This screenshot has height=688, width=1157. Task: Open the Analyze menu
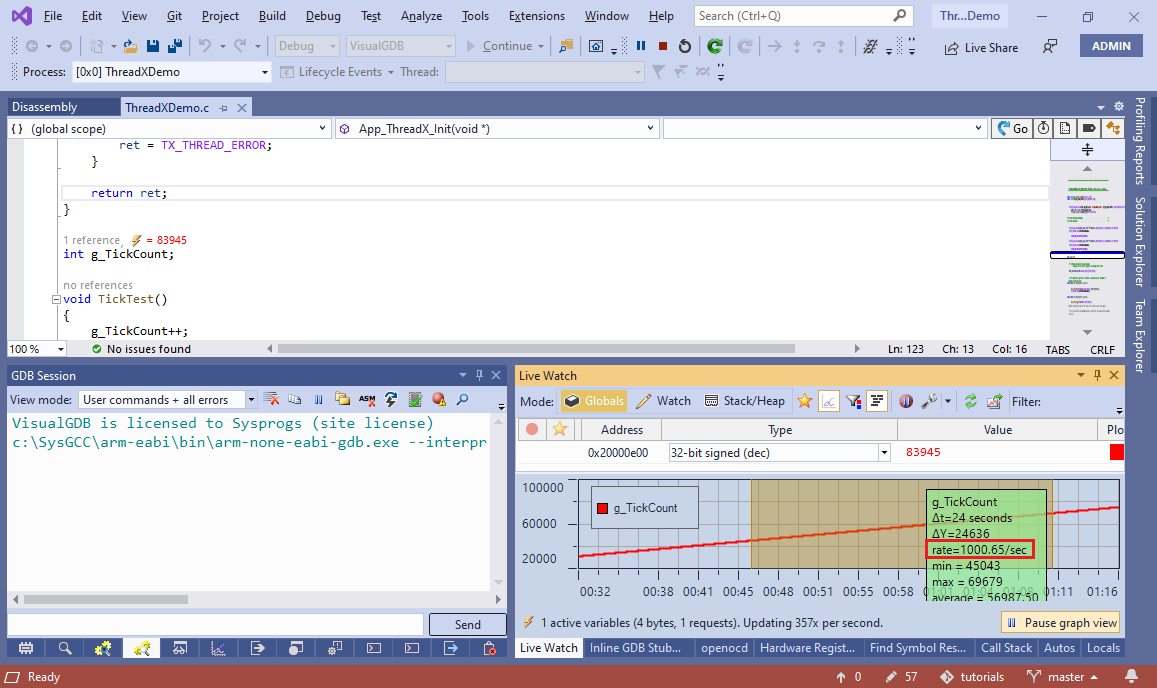point(421,16)
